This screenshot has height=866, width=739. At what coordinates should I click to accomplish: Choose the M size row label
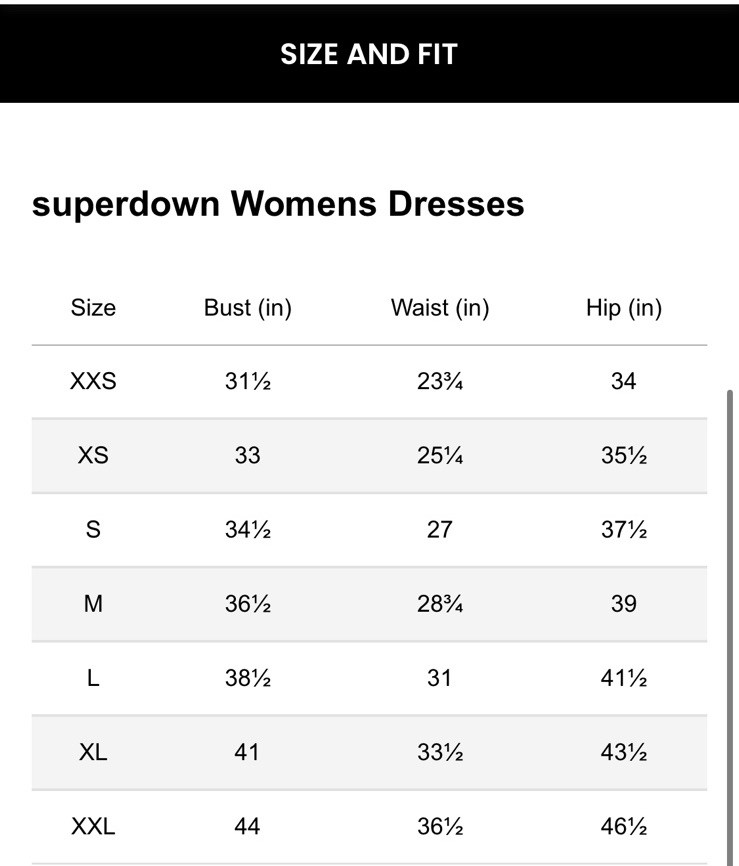(x=93, y=604)
